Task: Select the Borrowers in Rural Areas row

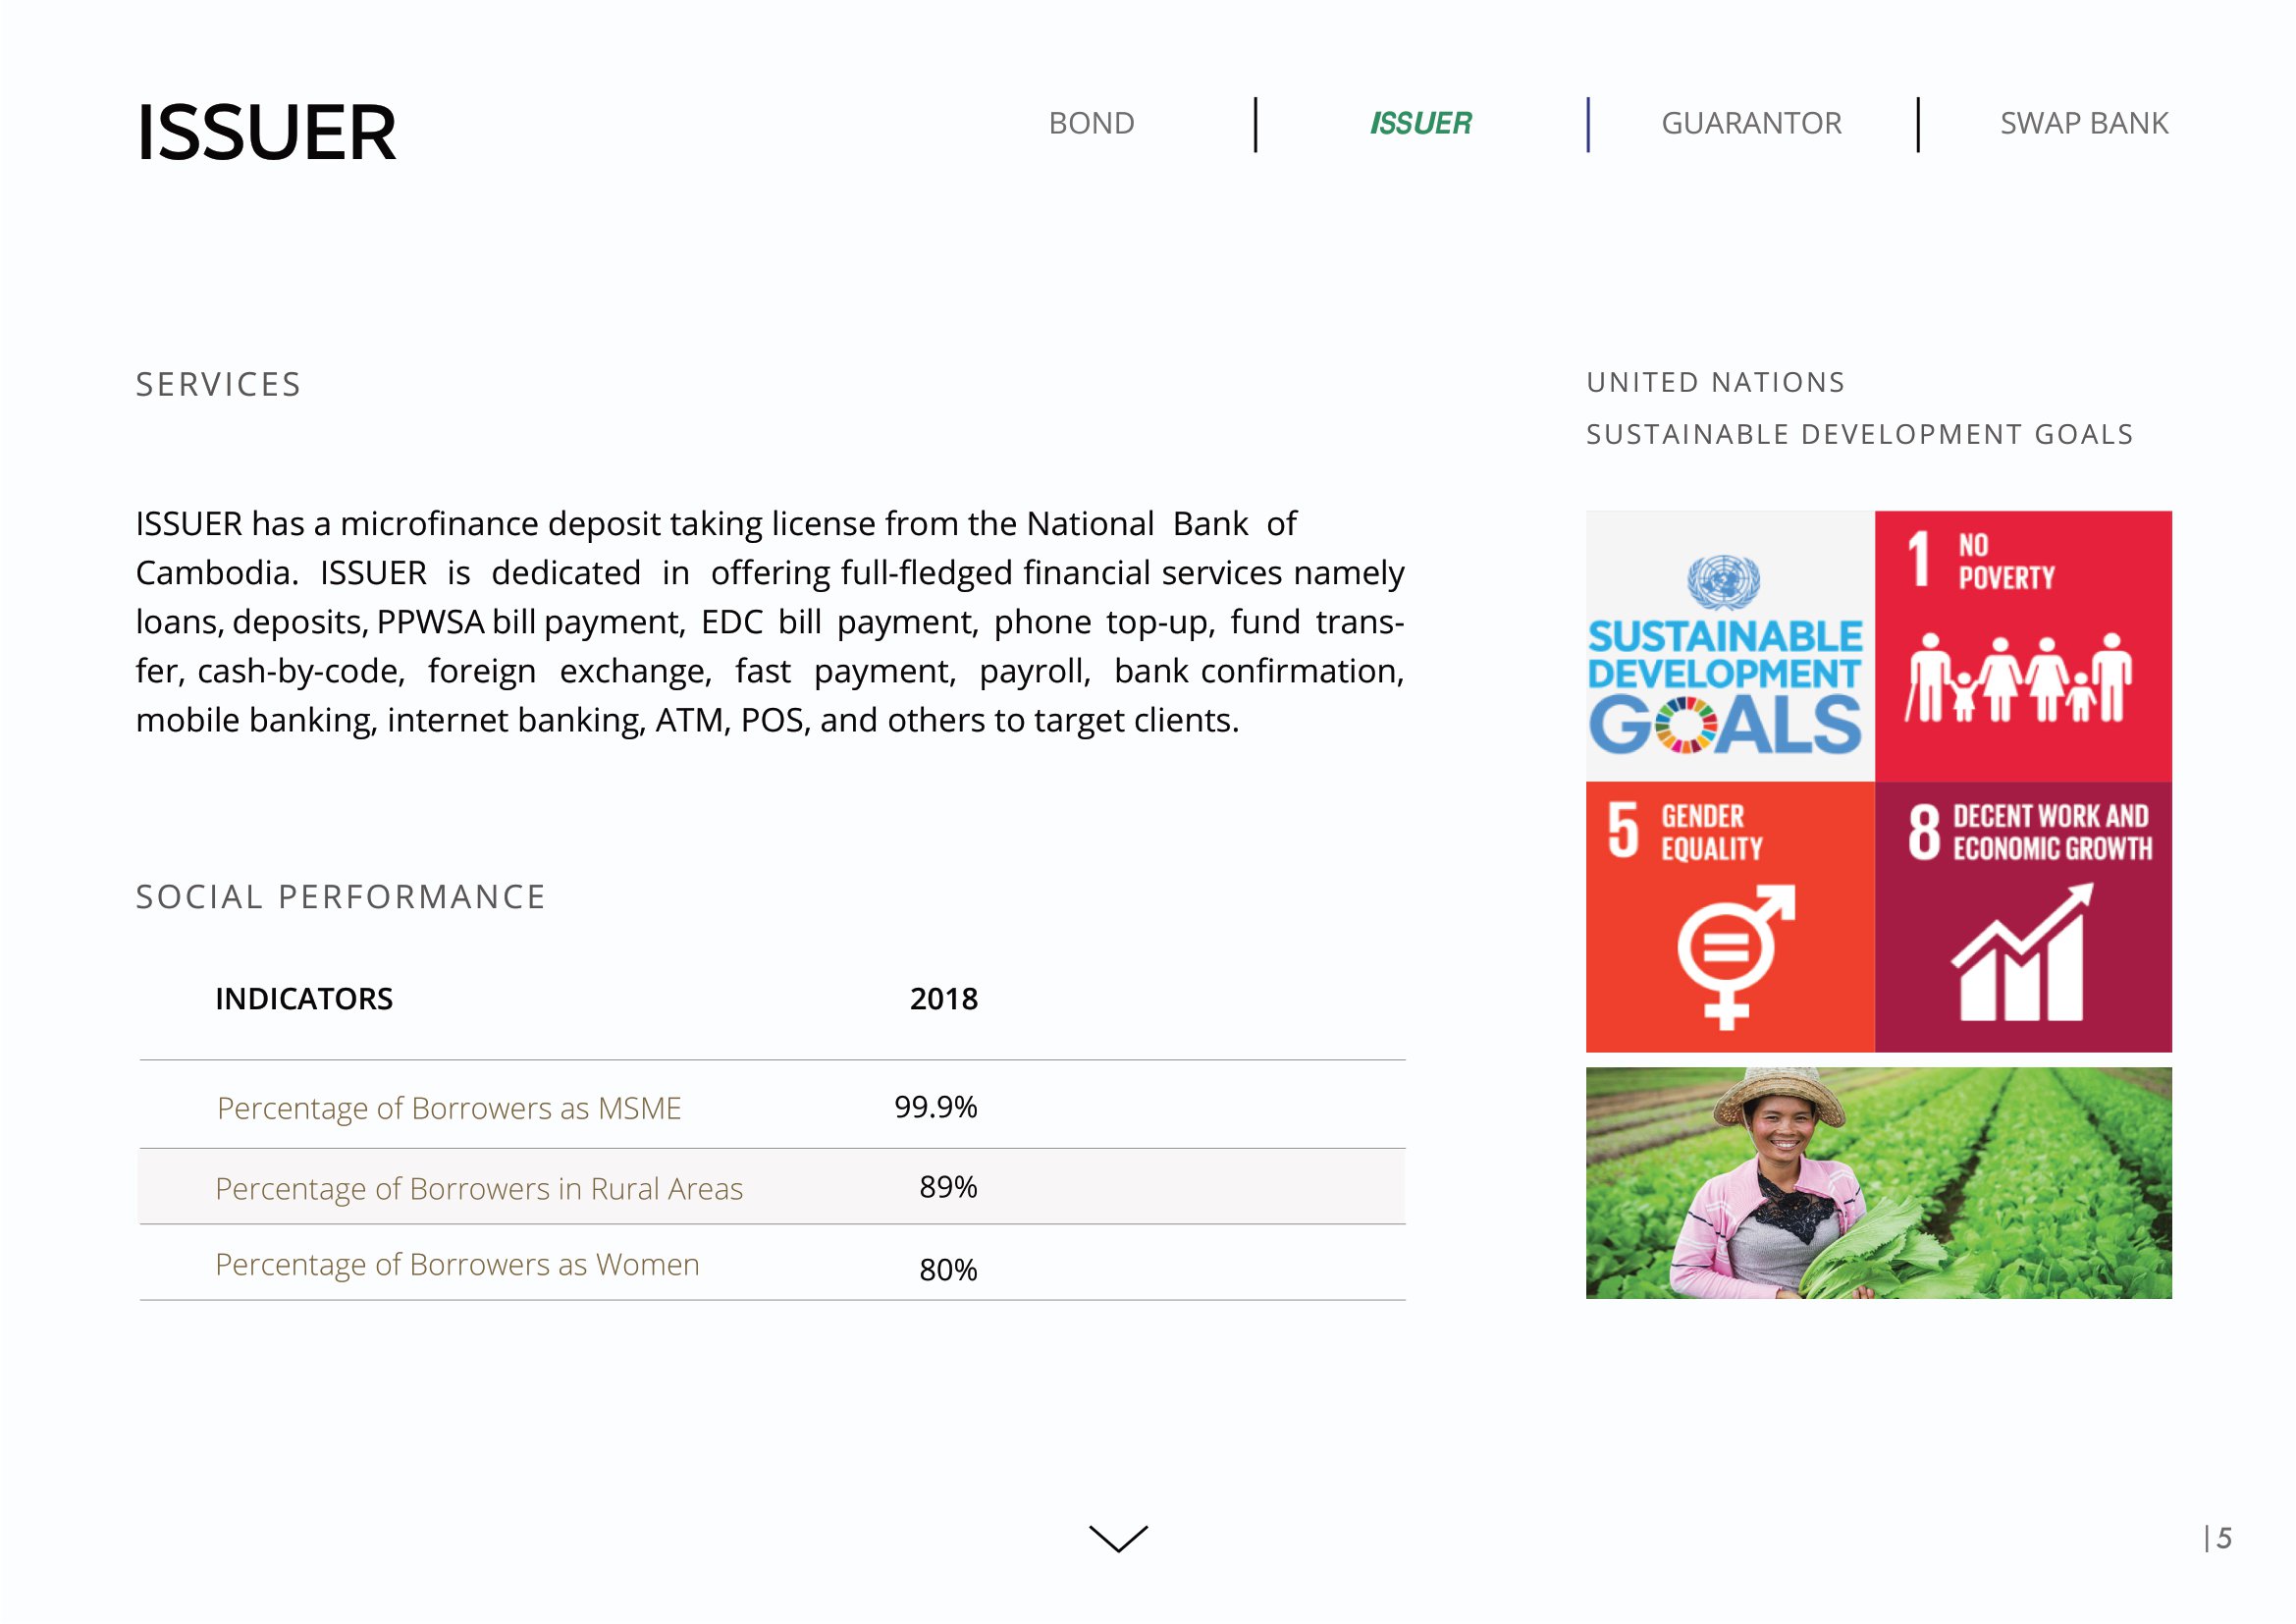Action: [x=479, y=1188]
